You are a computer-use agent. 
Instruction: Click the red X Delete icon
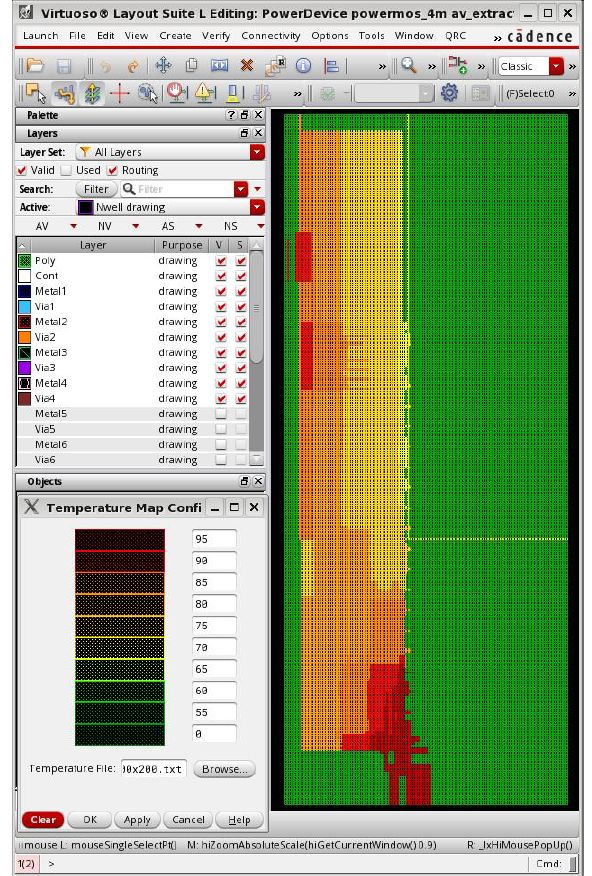[x=246, y=66]
